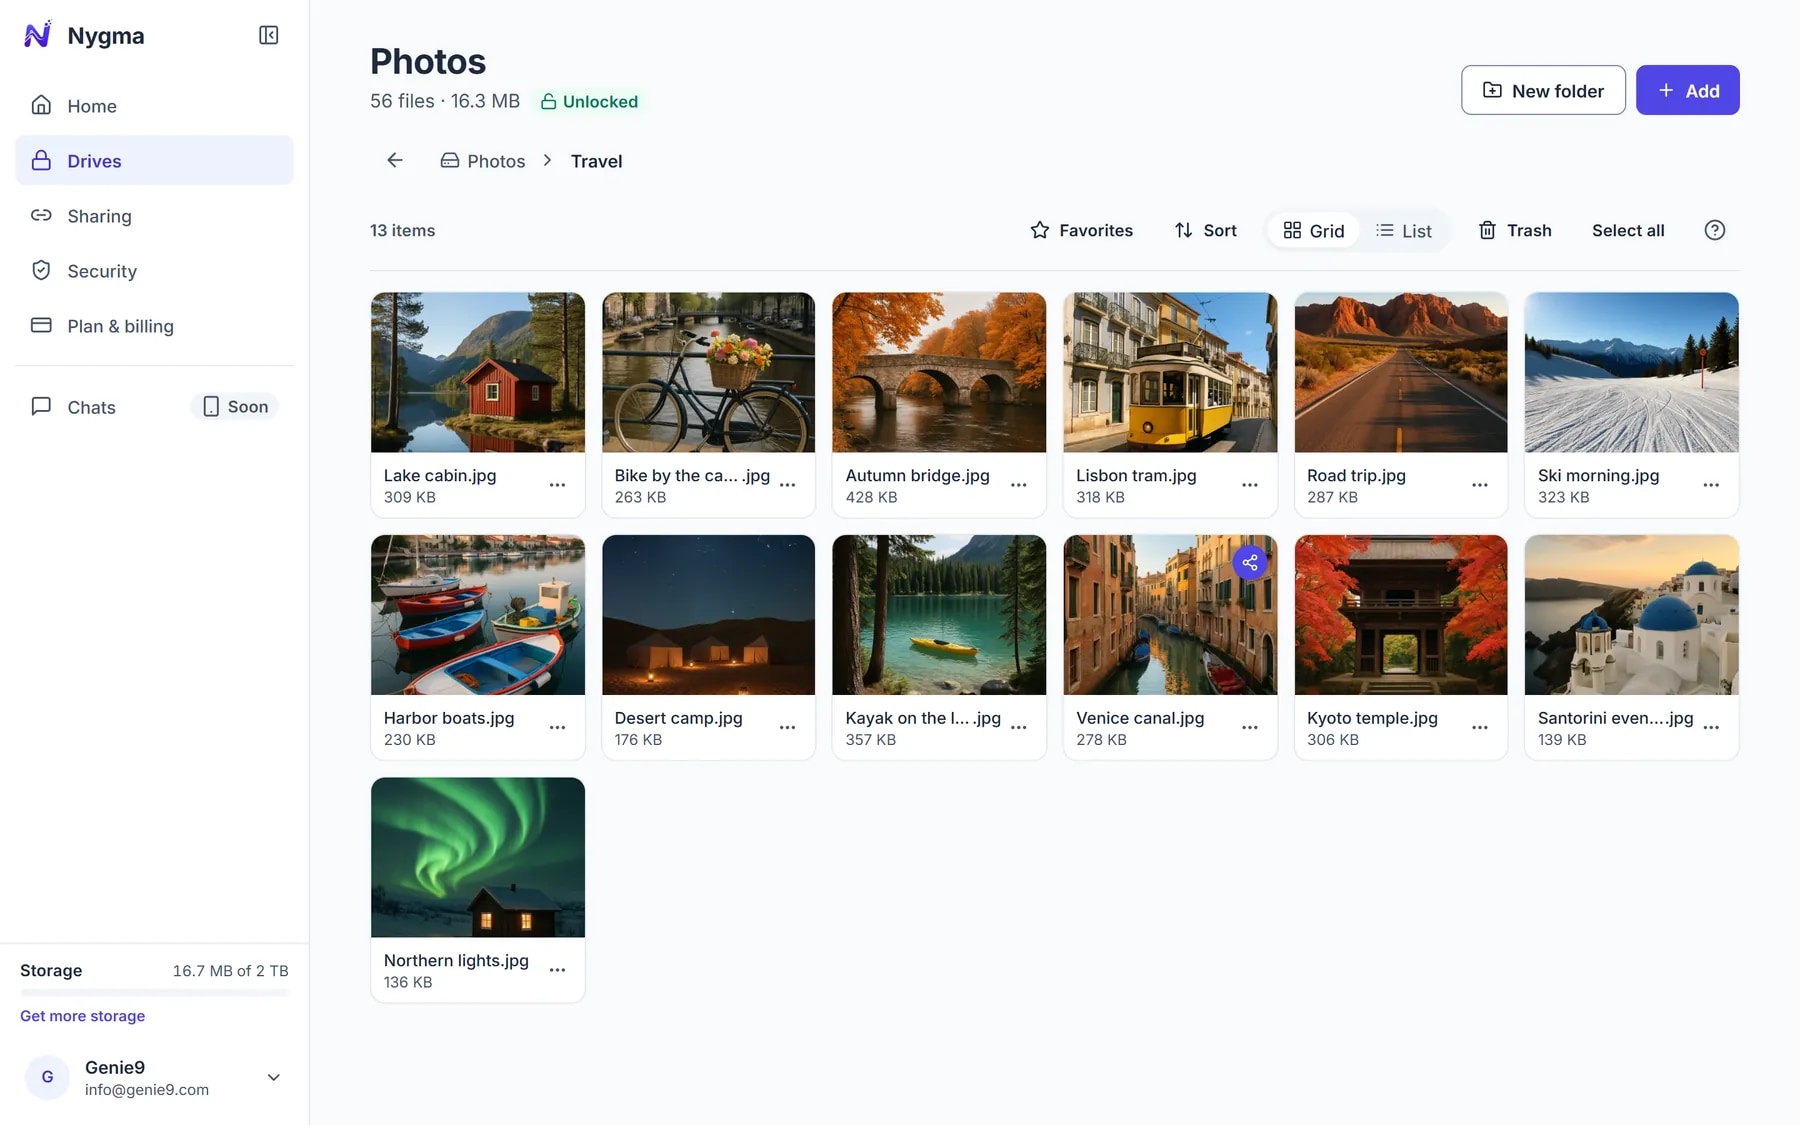Open the help question mark icon
The image size is (1800, 1125).
pyautogui.click(x=1714, y=230)
